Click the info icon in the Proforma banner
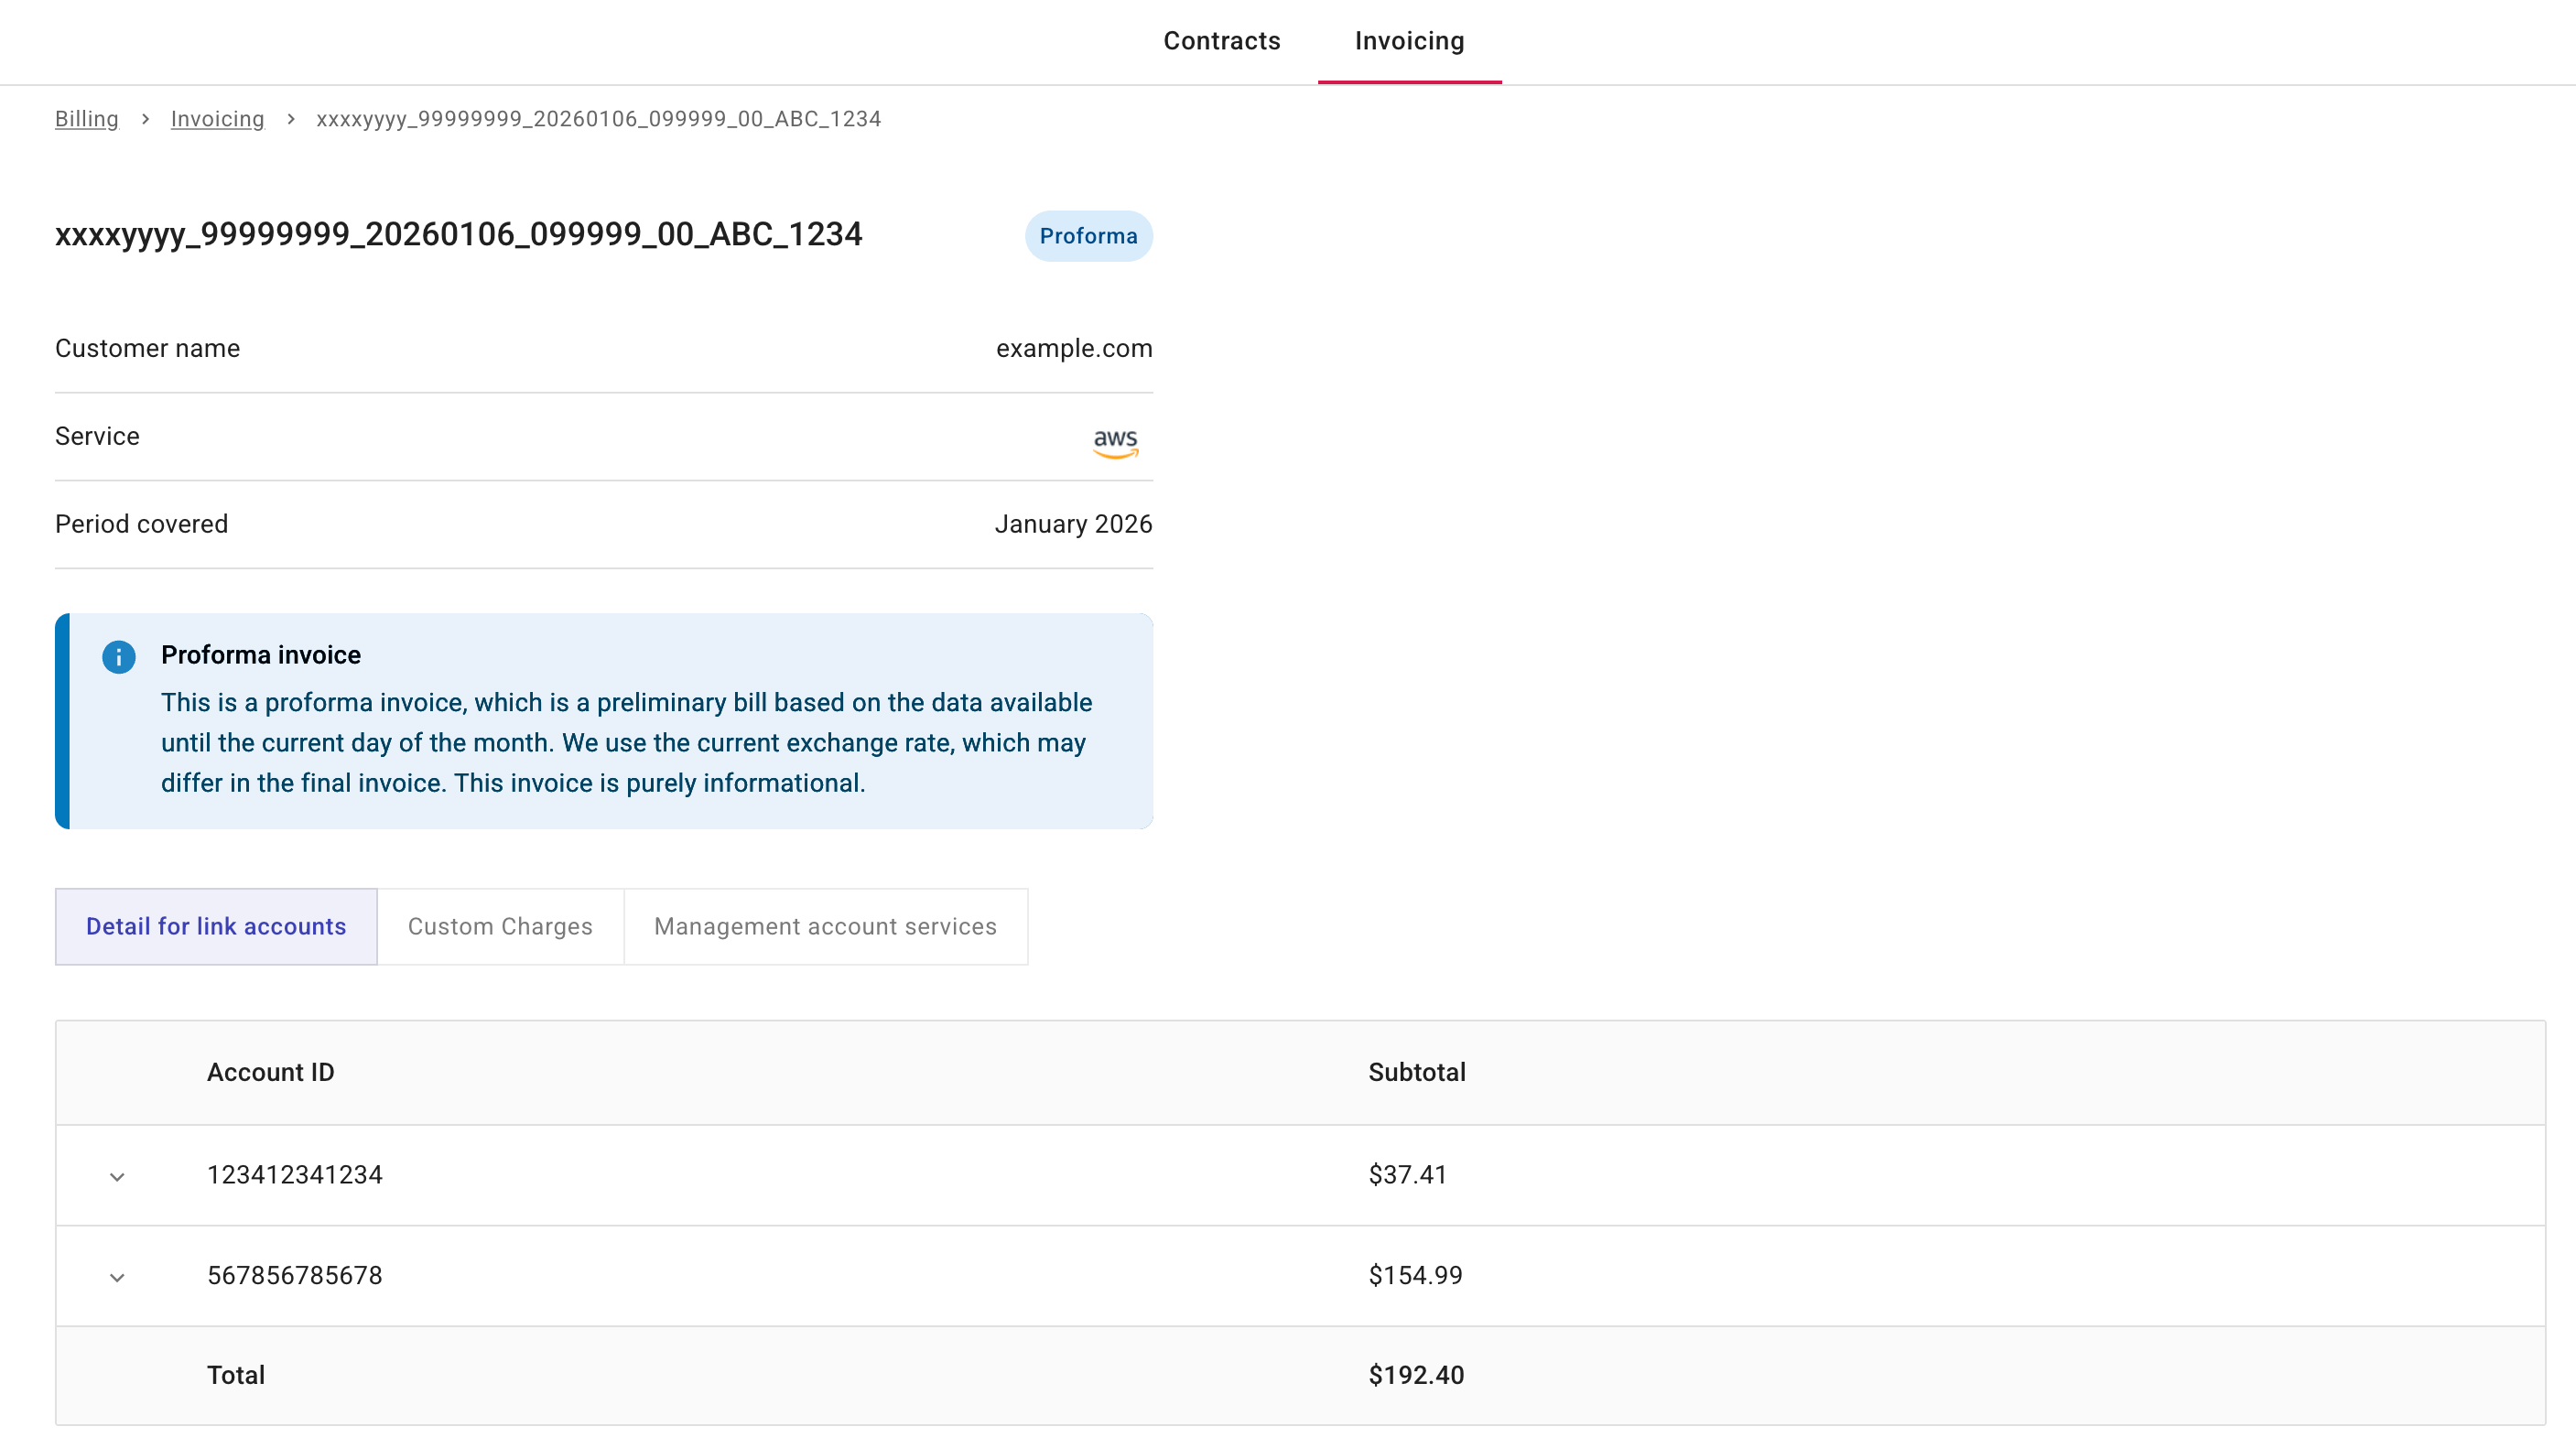This screenshot has height=1448, width=2576. 119,657
